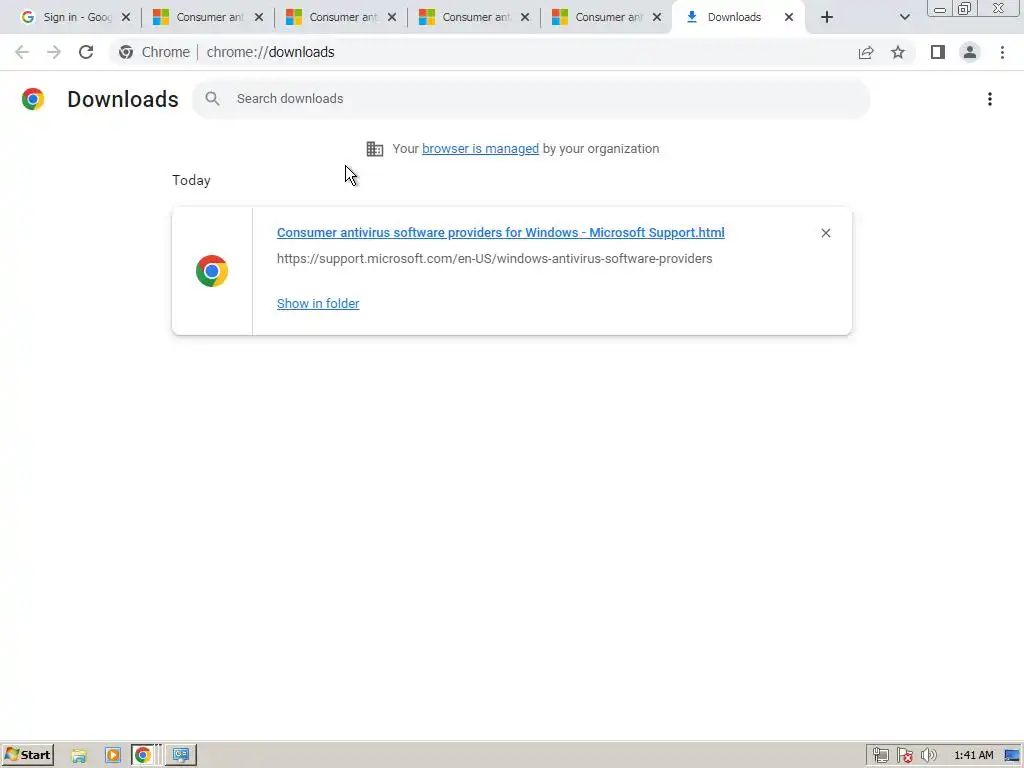1024x768 pixels.
Task: Open the Downloads page three-dot menu
Action: click(x=990, y=99)
